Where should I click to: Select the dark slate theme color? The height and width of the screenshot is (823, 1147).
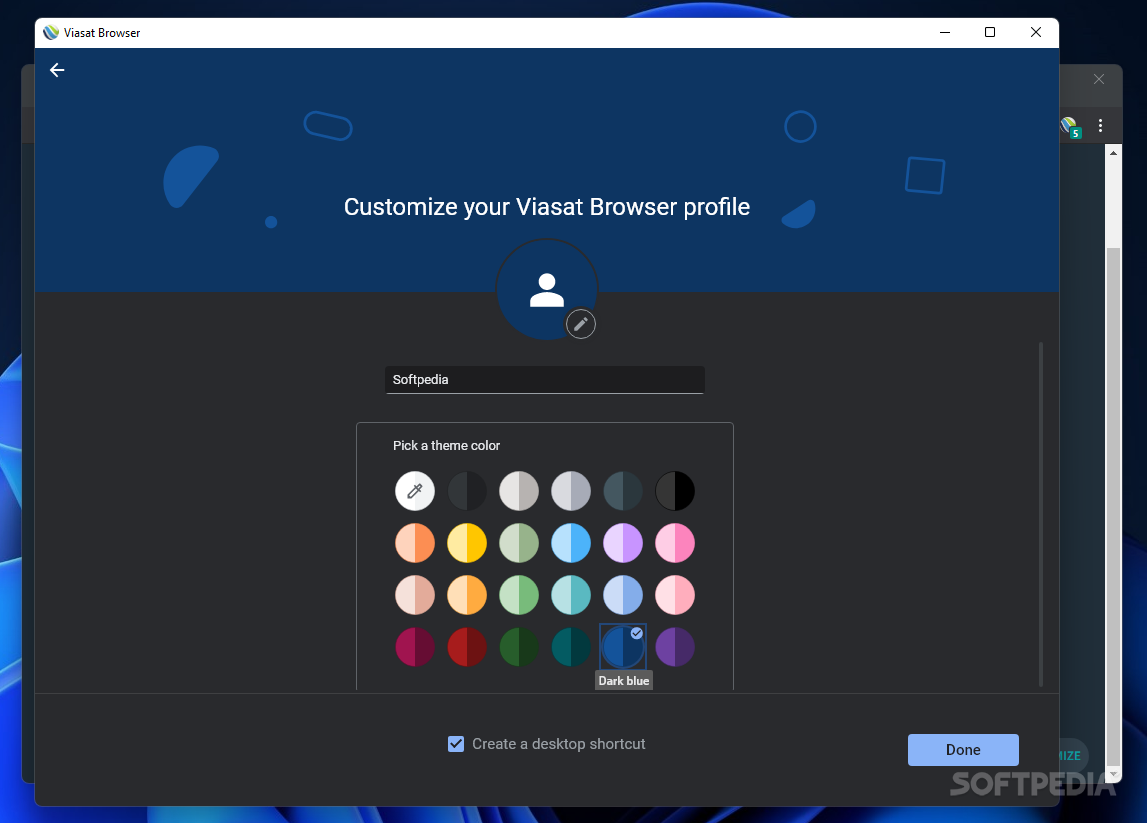(623, 491)
